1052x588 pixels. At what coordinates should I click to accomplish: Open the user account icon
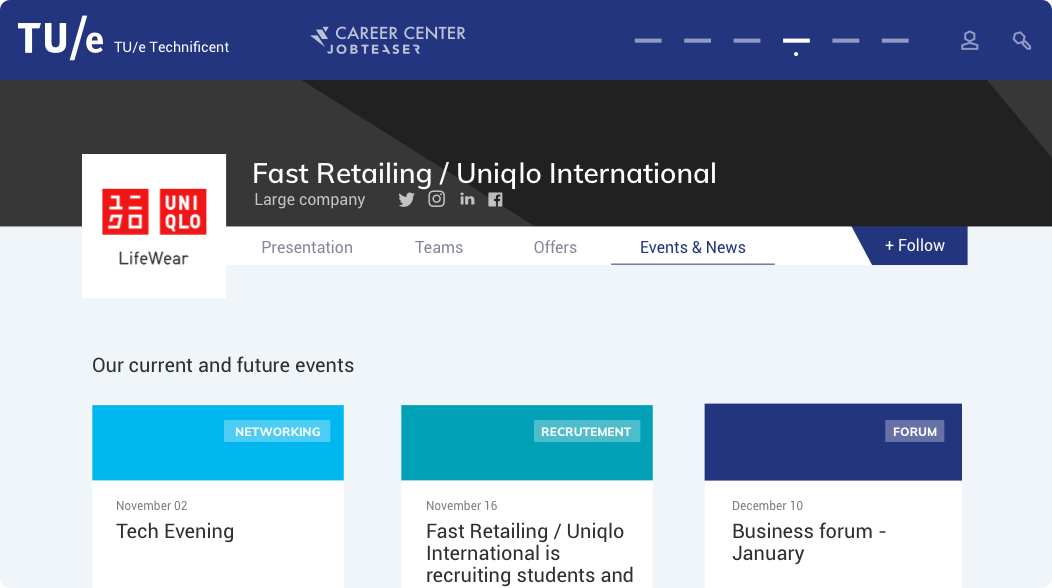(969, 41)
